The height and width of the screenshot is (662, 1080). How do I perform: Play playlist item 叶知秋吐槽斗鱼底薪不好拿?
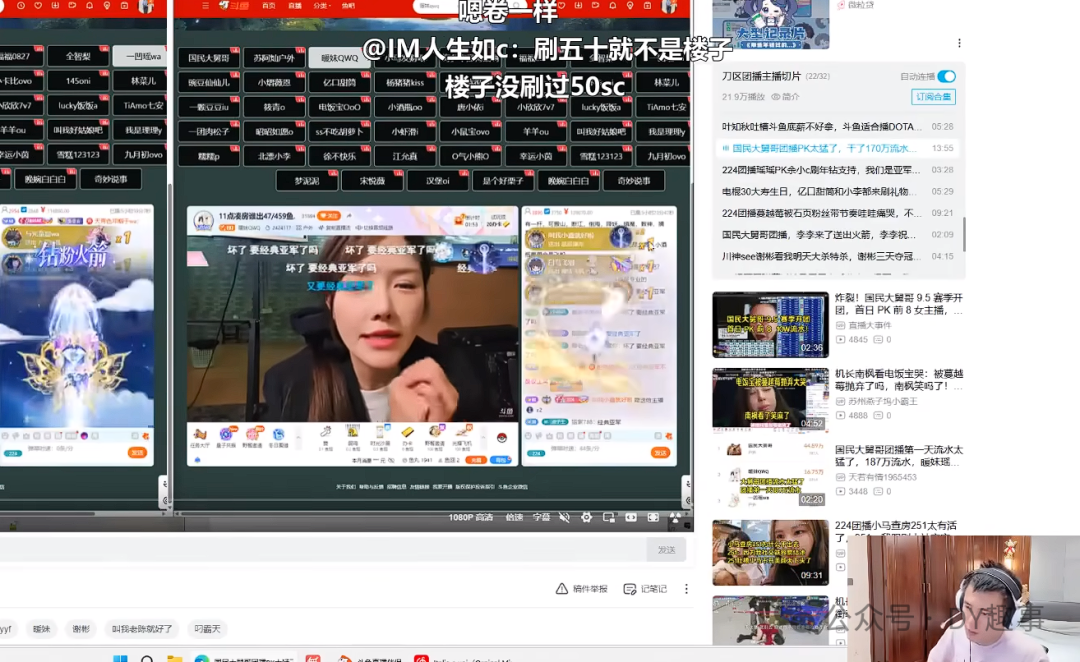coord(837,127)
